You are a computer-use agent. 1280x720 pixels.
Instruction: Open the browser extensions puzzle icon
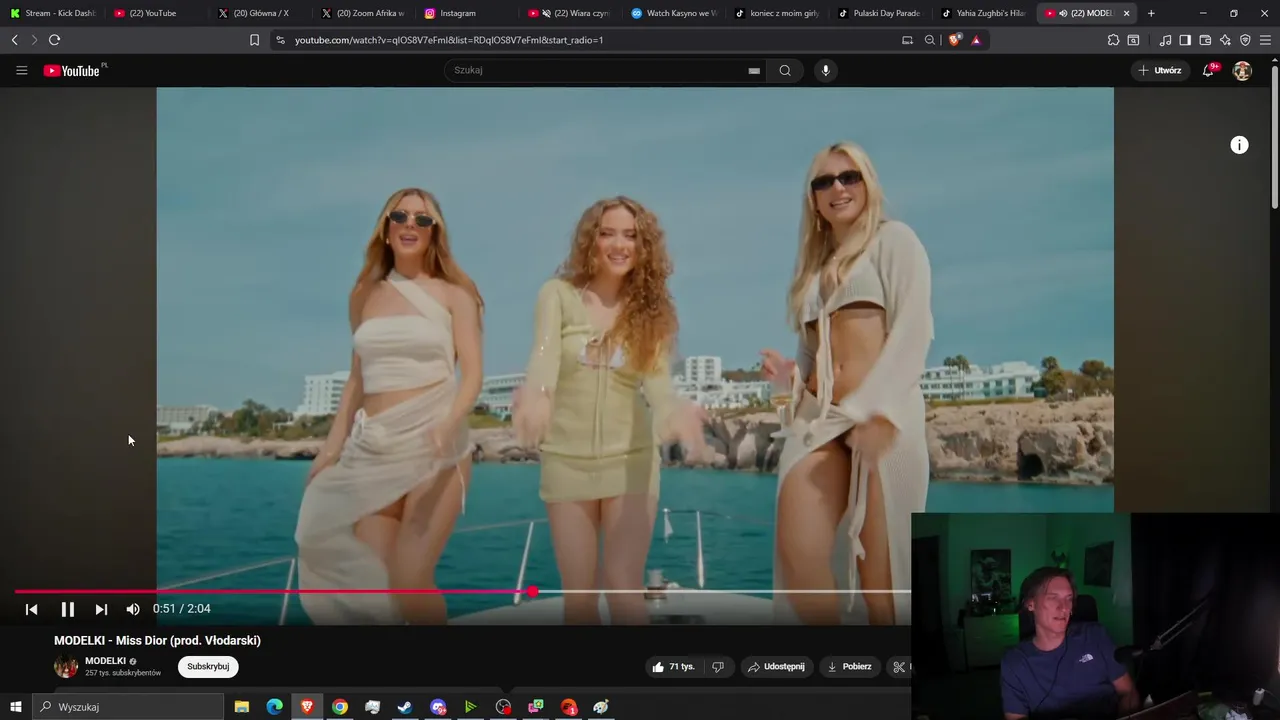point(1113,40)
